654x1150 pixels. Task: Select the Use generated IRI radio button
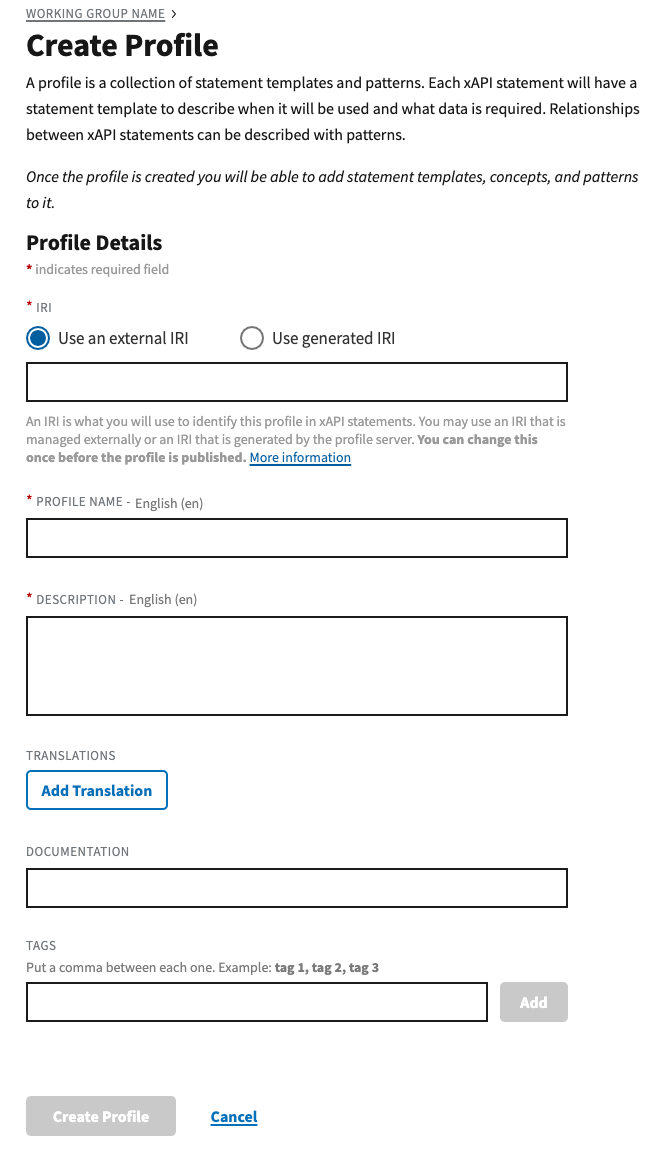click(252, 338)
